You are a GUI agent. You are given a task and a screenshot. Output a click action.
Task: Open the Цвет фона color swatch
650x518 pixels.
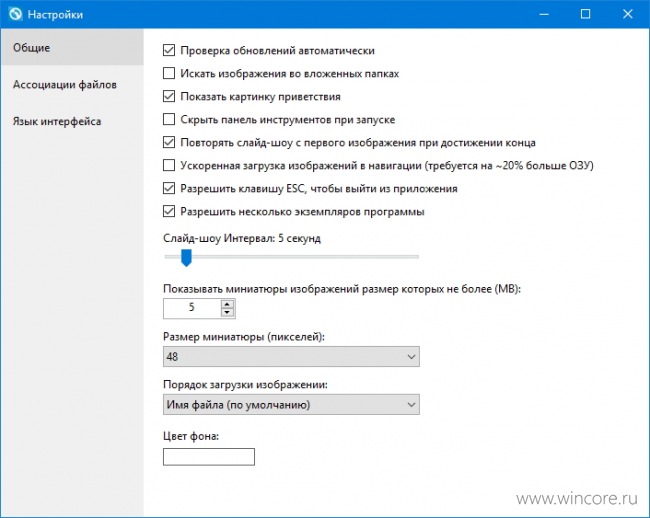(209, 457)
